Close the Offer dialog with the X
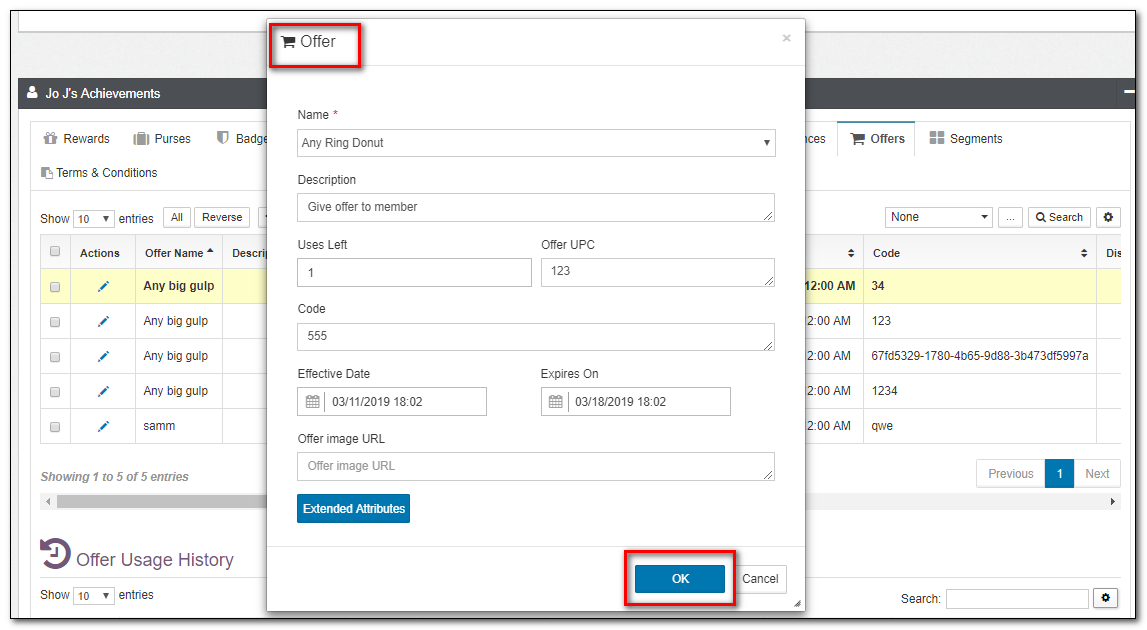Viewport: 1147px width, 630px height. (x=786, y=38)
